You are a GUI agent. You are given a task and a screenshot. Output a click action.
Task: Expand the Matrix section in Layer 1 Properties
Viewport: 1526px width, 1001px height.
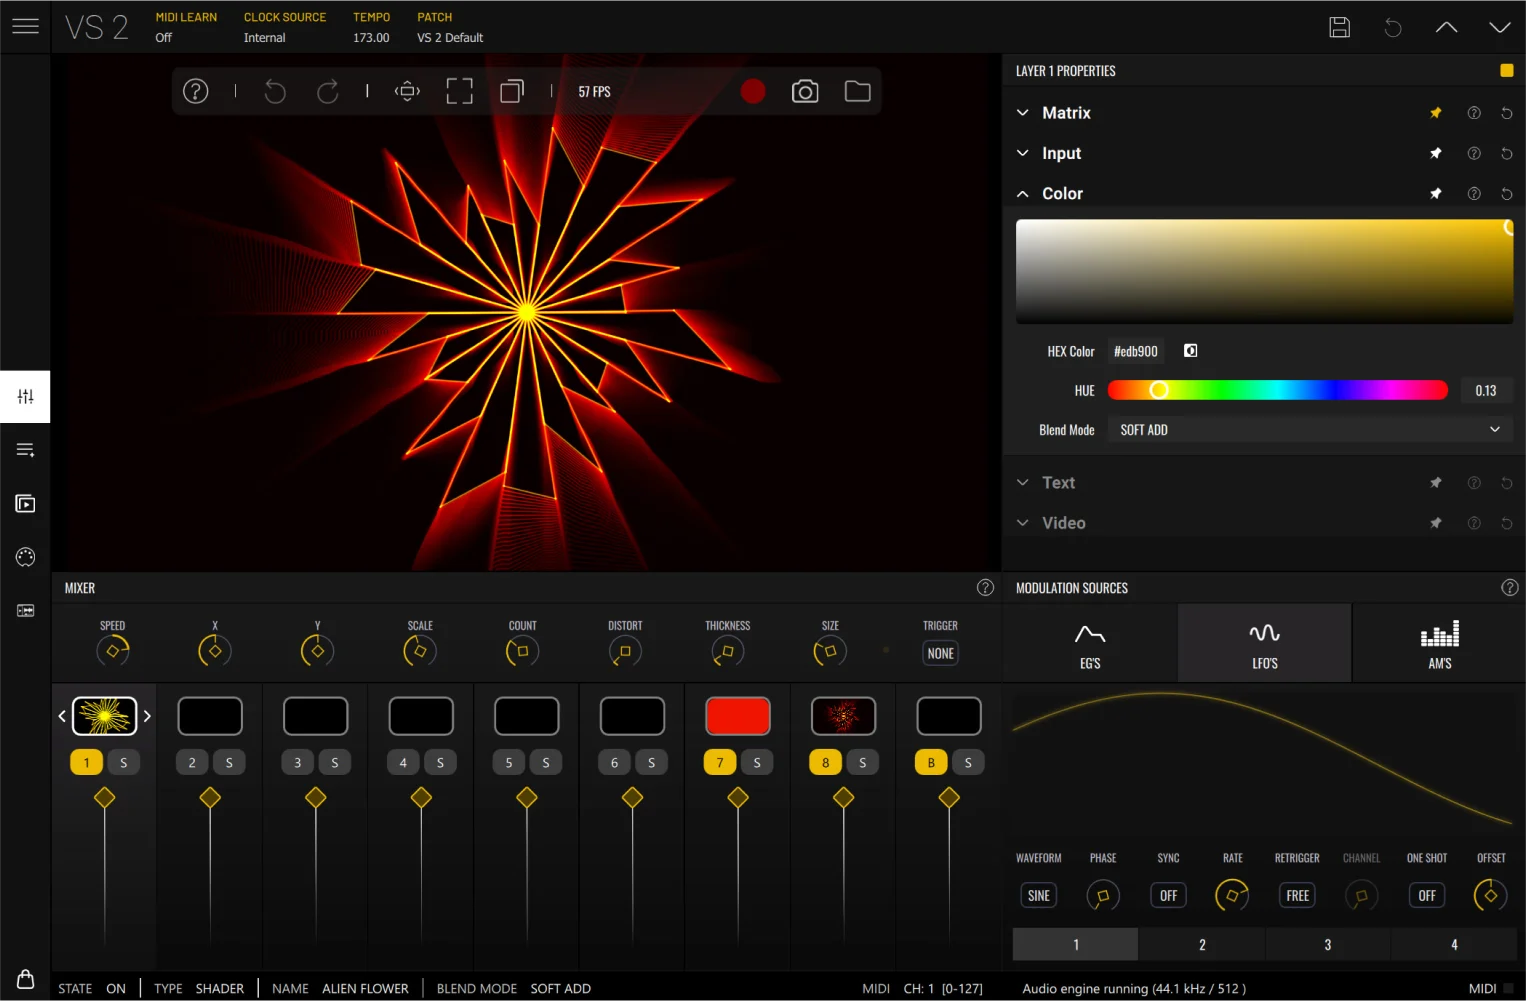pos(1022,113)
